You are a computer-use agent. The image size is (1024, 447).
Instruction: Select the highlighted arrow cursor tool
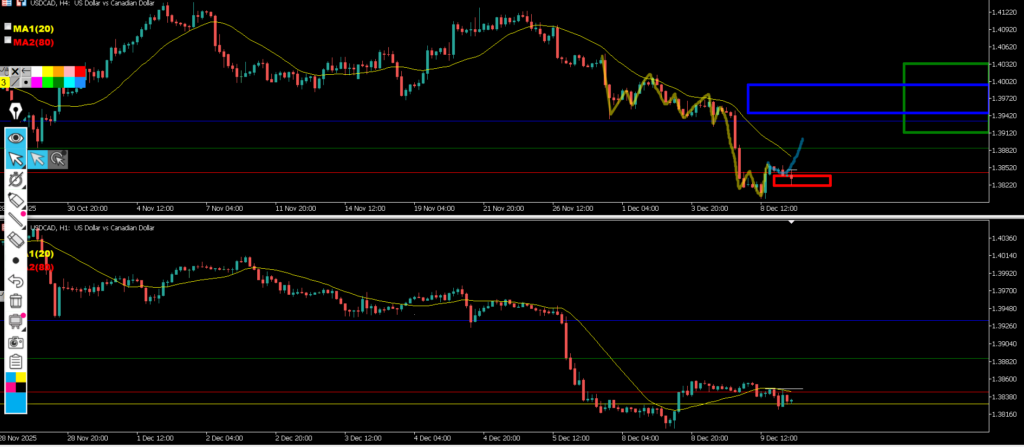point(16,158)
